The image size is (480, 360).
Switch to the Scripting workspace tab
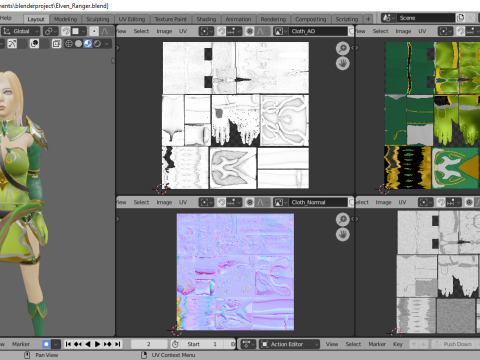click(x=347, y=19)
